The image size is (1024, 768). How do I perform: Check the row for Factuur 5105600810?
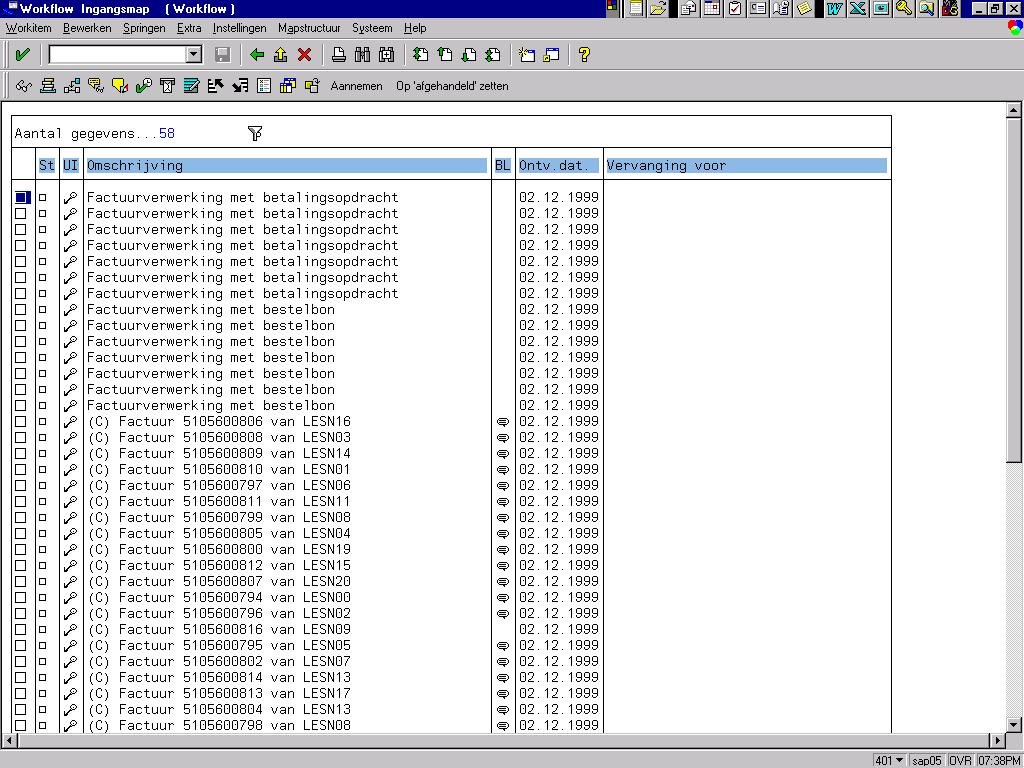tap(21, 470)
